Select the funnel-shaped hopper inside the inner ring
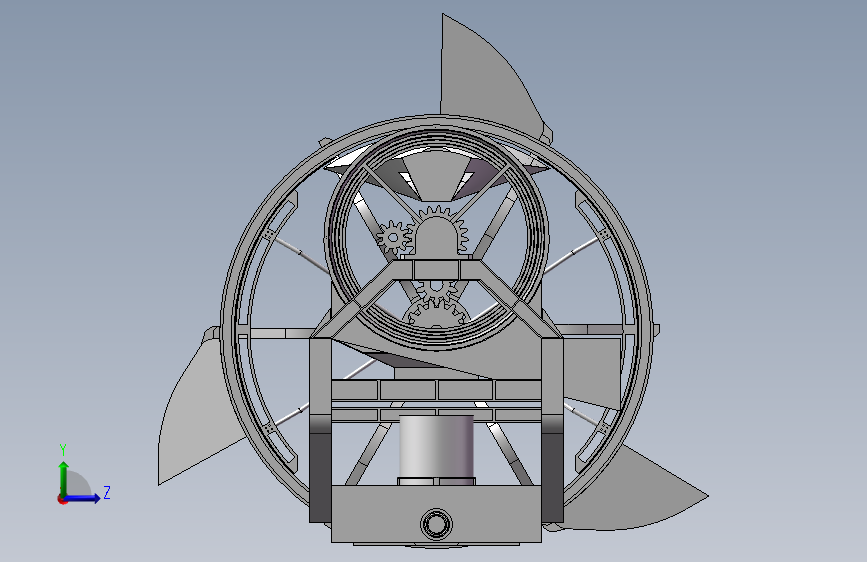Viewport: 867px width, 562px height. 437,176
